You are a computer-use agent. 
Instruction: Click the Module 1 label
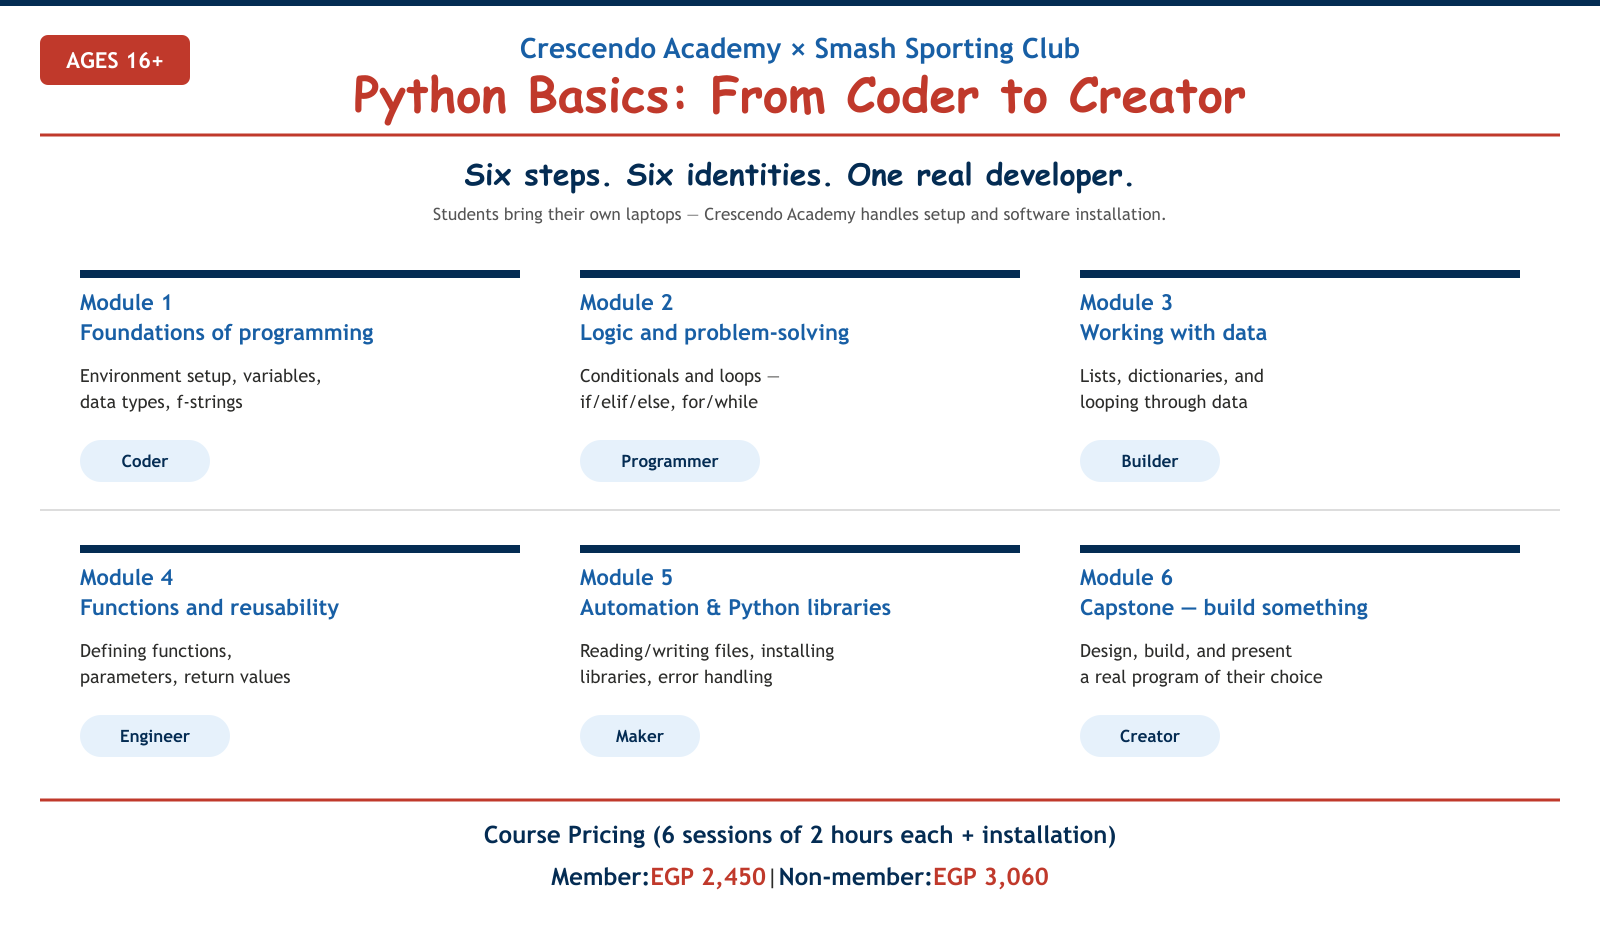click(x=126, y=302)
